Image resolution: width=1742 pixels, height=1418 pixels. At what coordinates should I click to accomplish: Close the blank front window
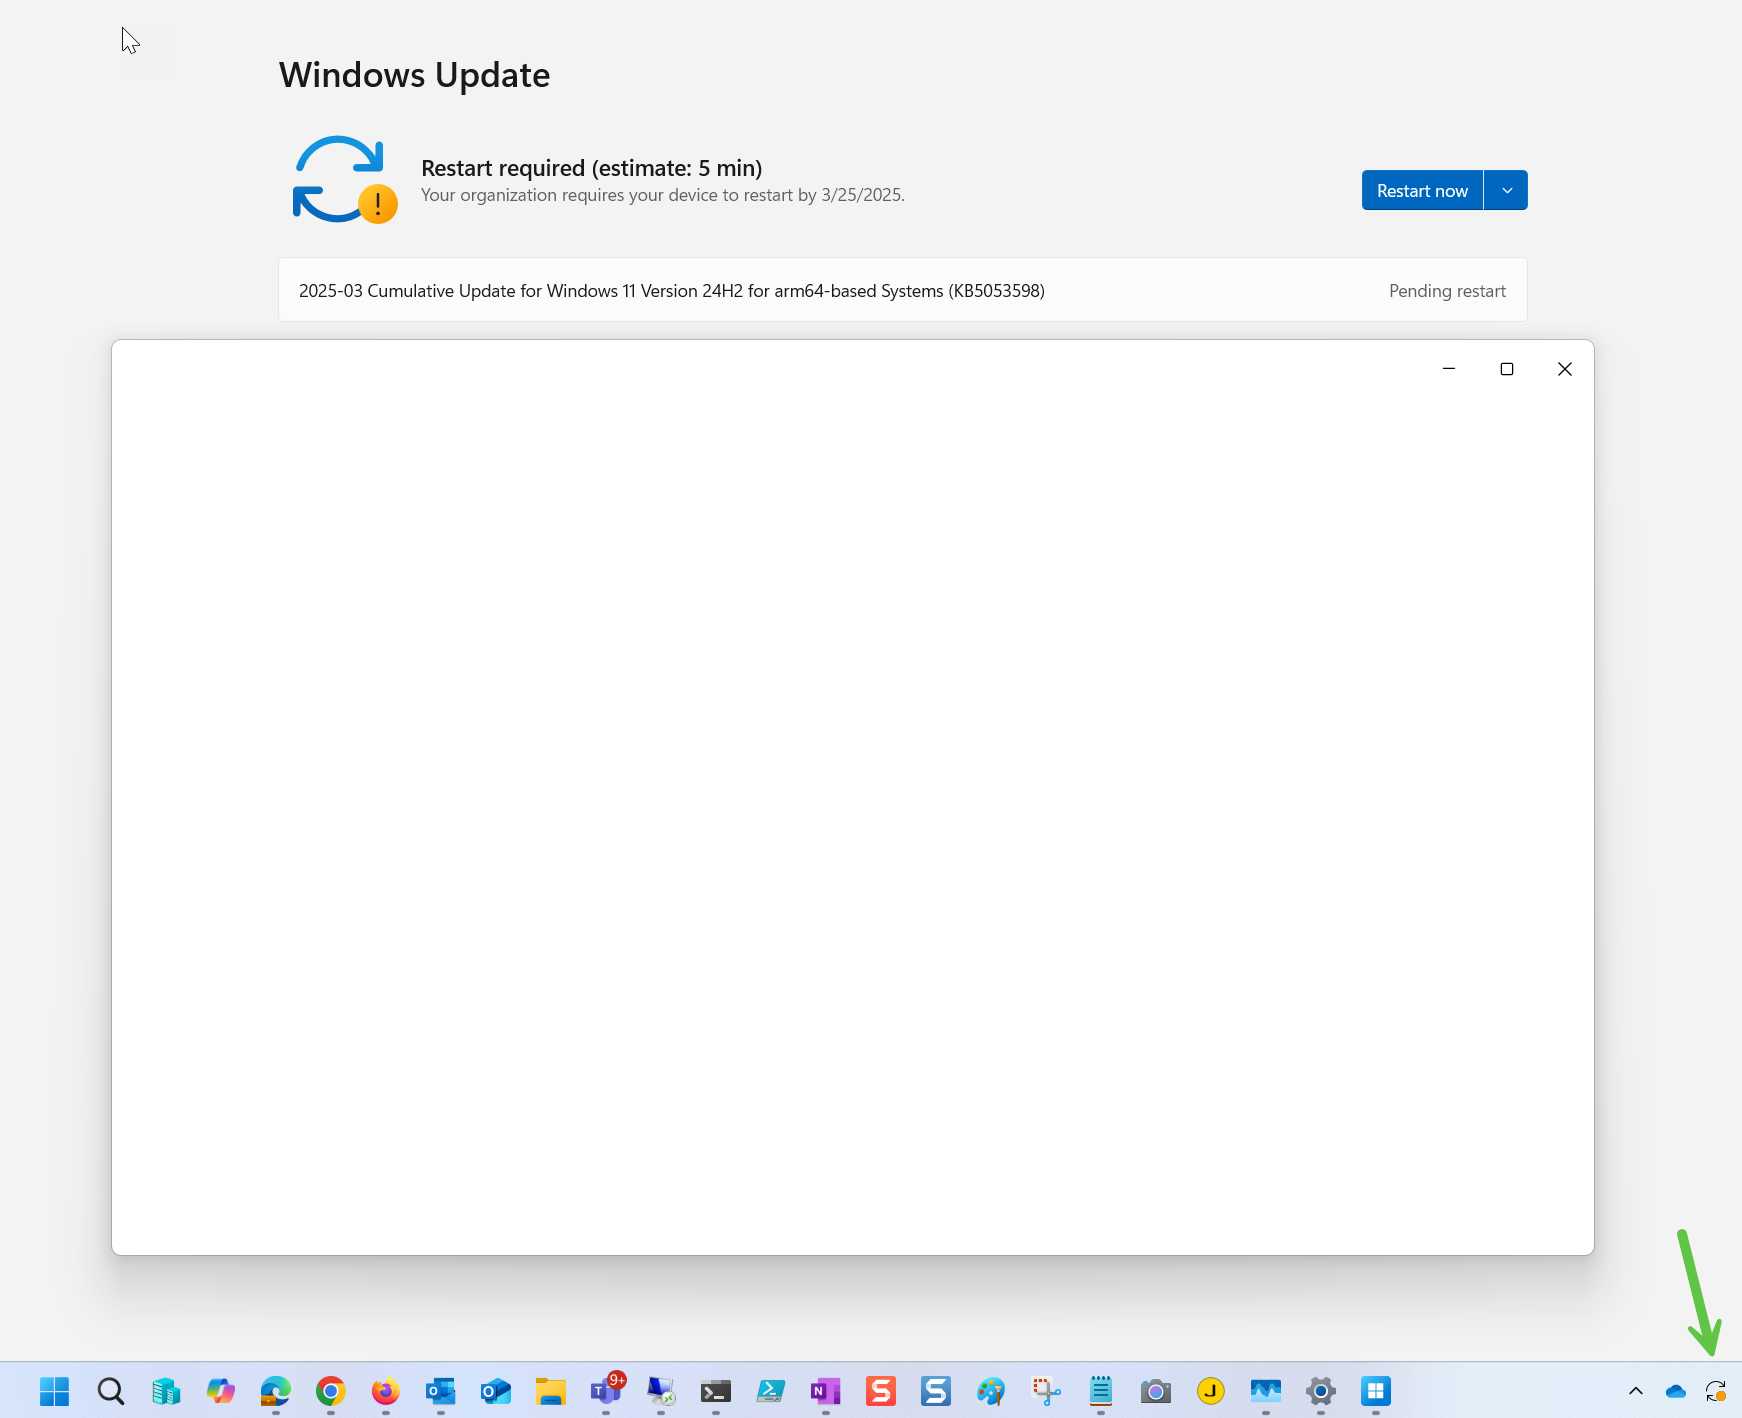click(x=1565, y=369)
